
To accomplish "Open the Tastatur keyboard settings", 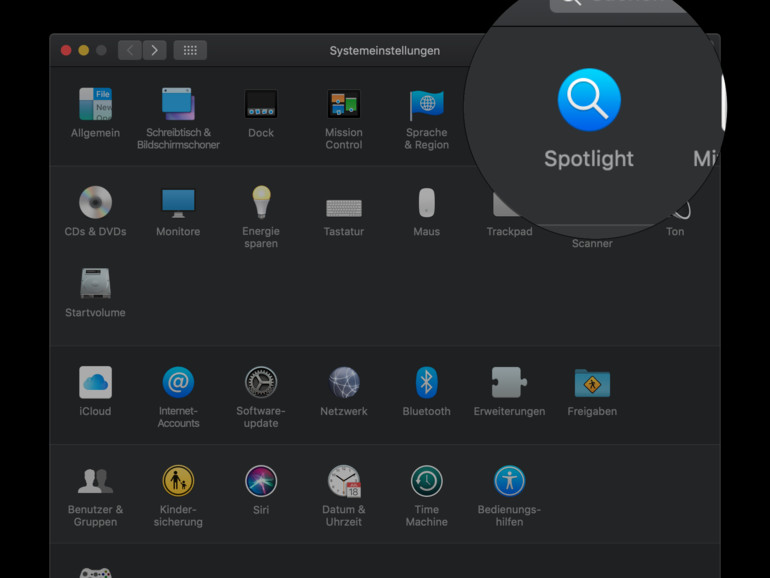I will [344, 208].
